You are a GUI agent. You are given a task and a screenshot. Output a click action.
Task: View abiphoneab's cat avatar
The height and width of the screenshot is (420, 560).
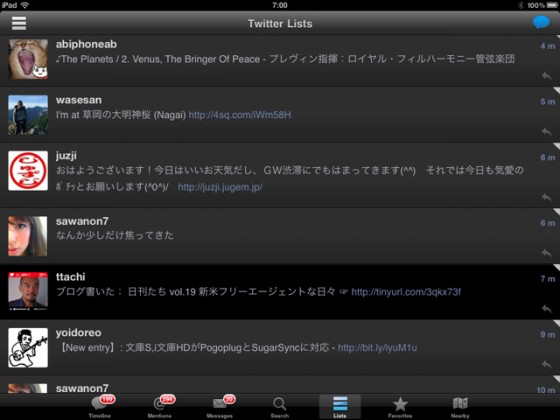tap(28, 59)
